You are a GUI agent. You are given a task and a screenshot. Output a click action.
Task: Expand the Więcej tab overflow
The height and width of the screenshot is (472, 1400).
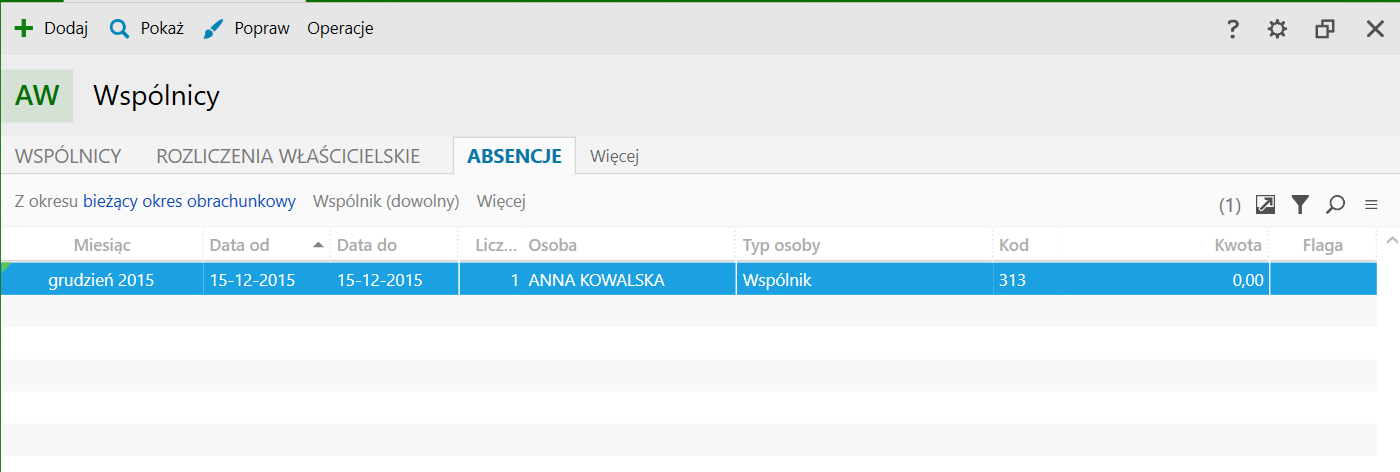(614, 156)
